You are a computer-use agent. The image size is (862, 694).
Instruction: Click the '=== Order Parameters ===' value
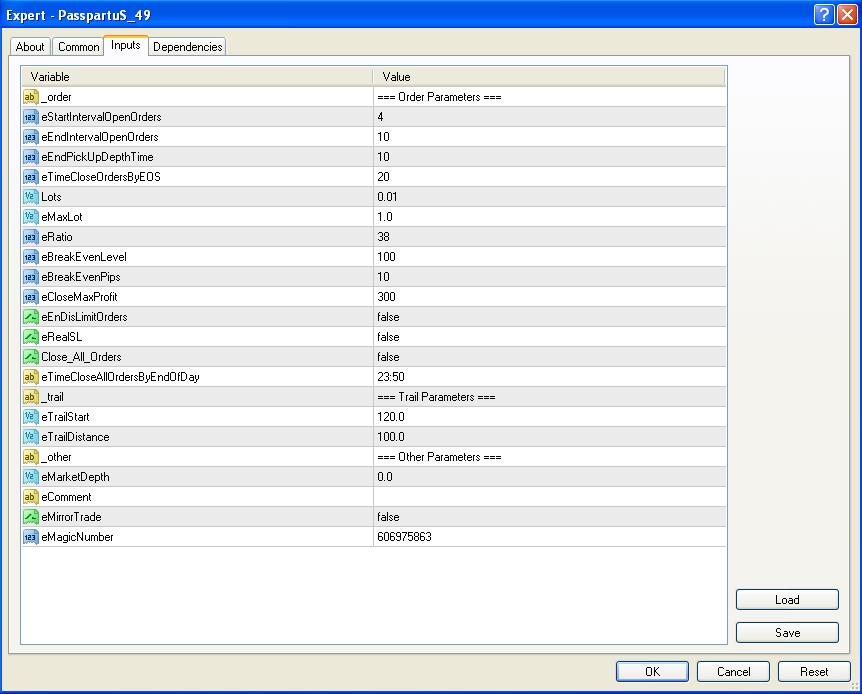pos(439,97)
